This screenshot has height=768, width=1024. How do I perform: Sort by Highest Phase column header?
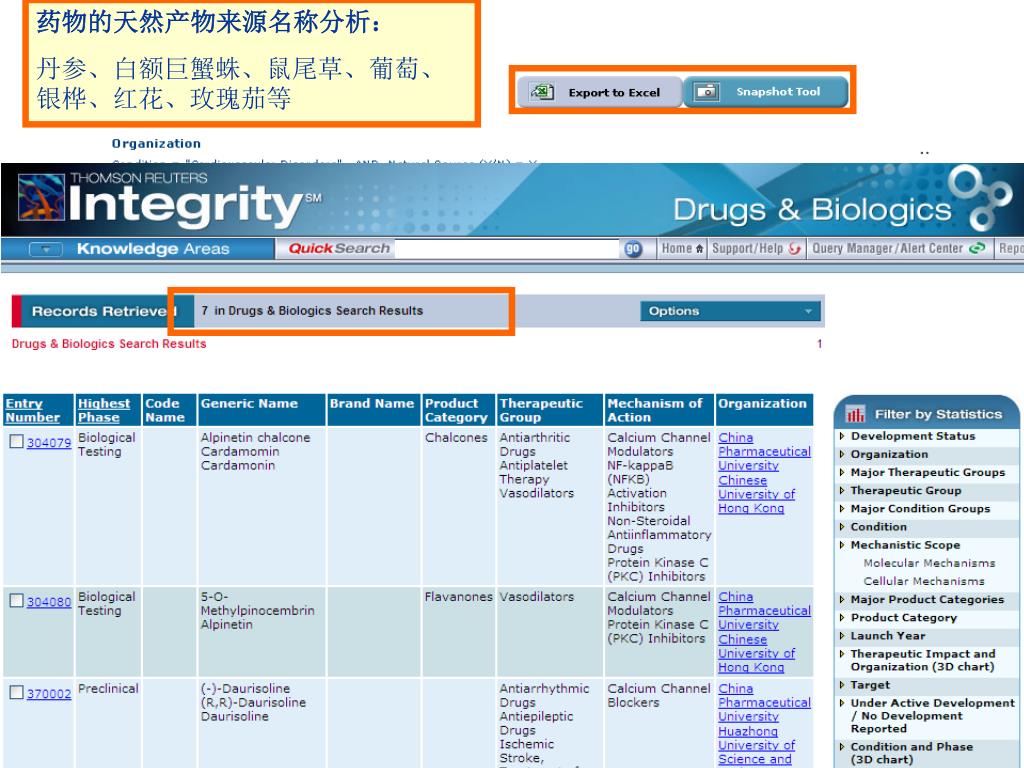click(x=104, y=410)
